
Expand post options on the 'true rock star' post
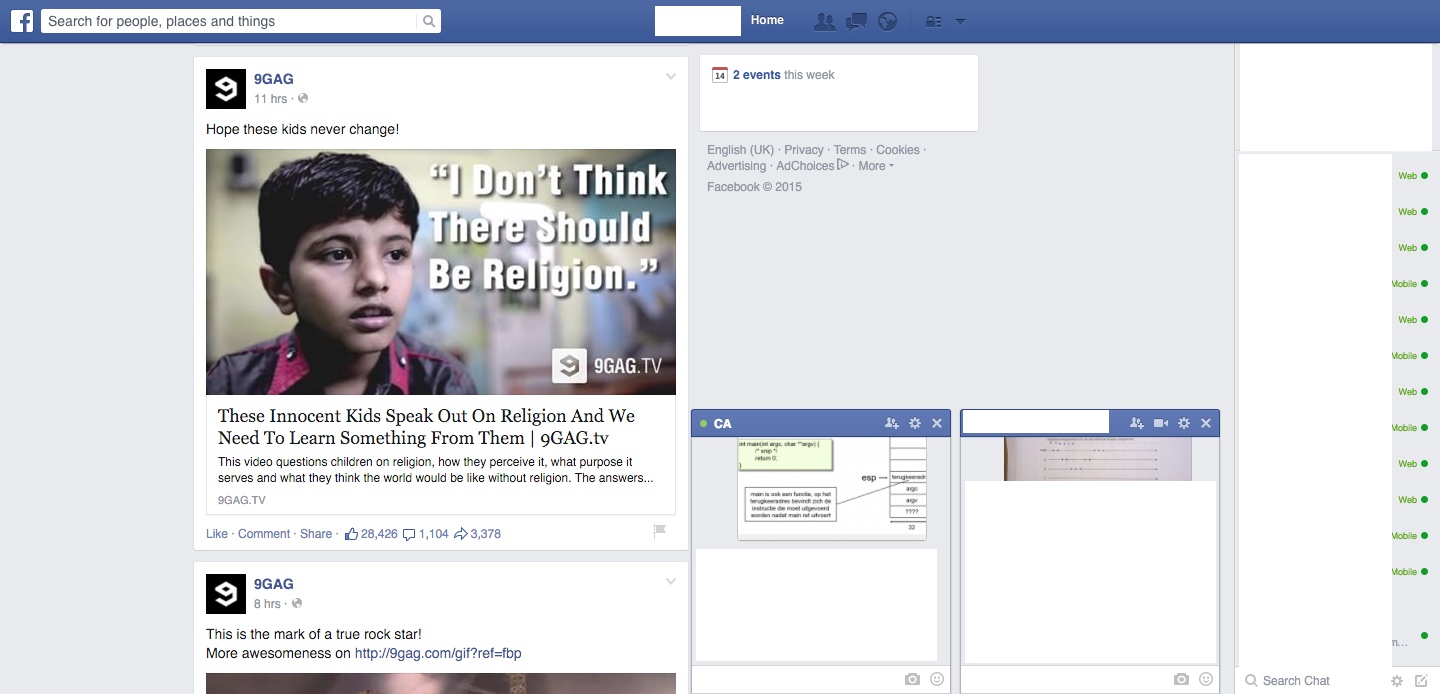(x=671, y=582)
